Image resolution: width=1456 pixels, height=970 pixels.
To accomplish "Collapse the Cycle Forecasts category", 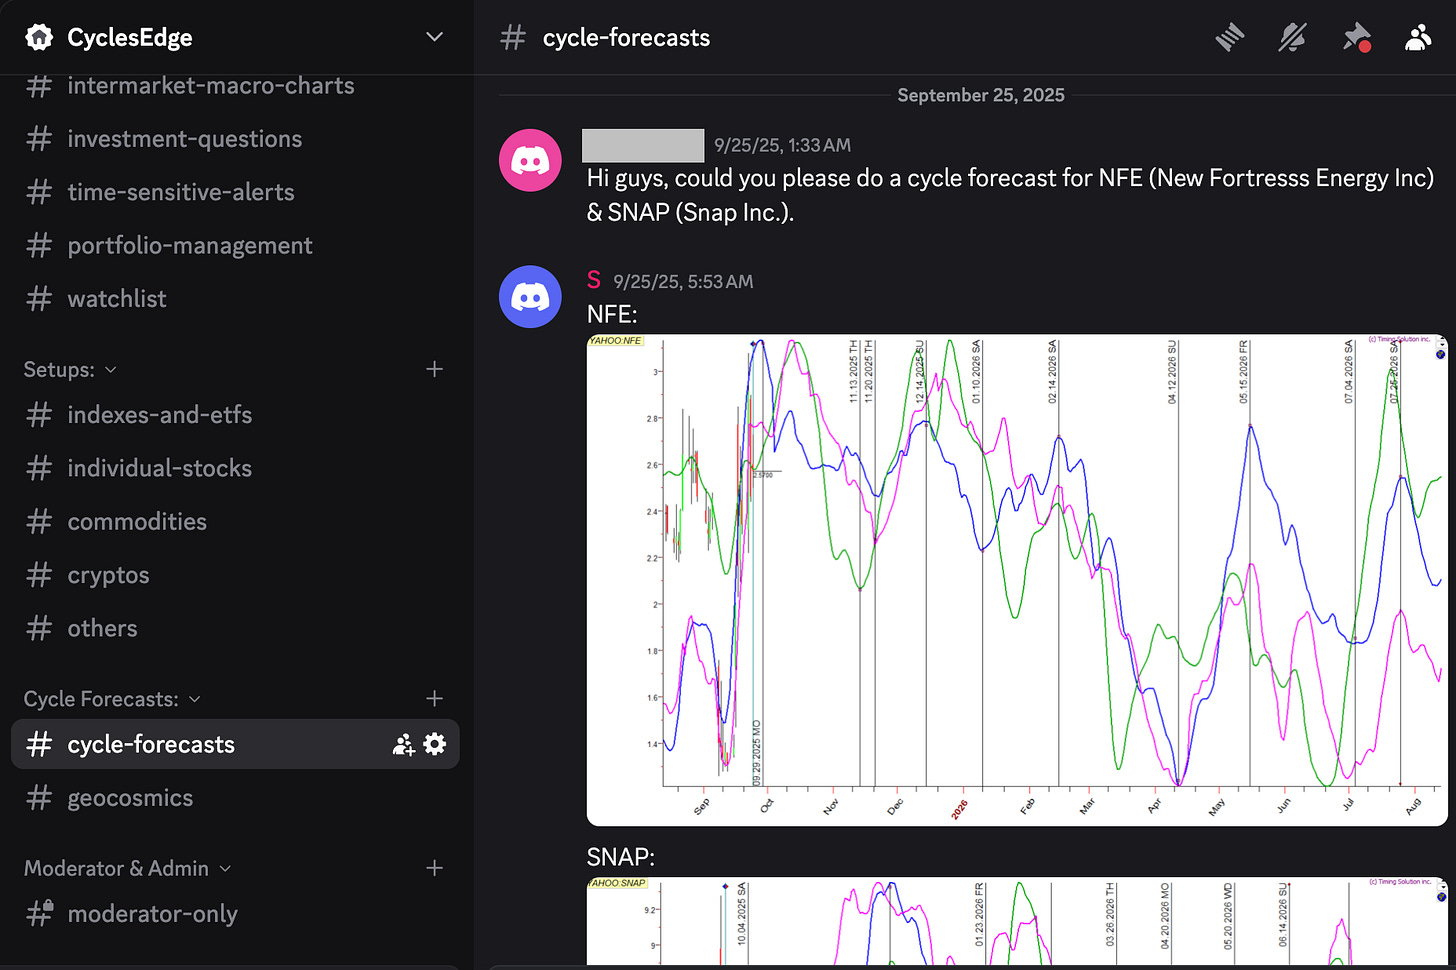I will click(x=195, y=699).
